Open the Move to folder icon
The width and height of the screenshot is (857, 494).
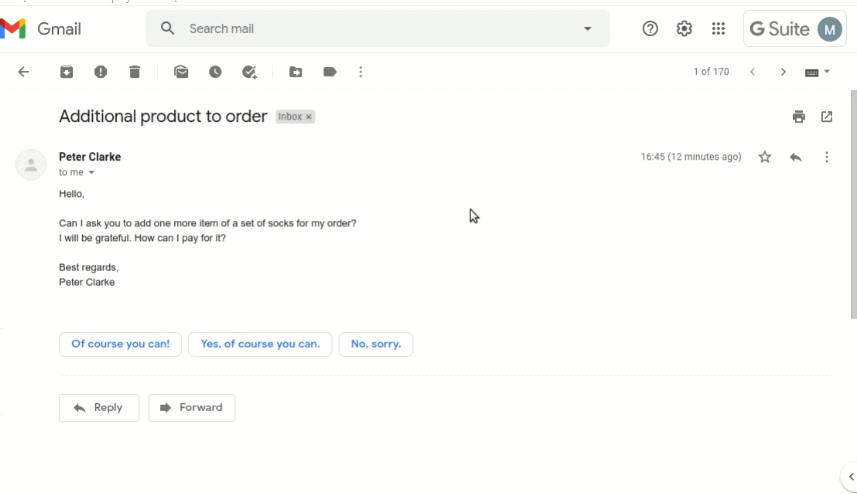296,72
